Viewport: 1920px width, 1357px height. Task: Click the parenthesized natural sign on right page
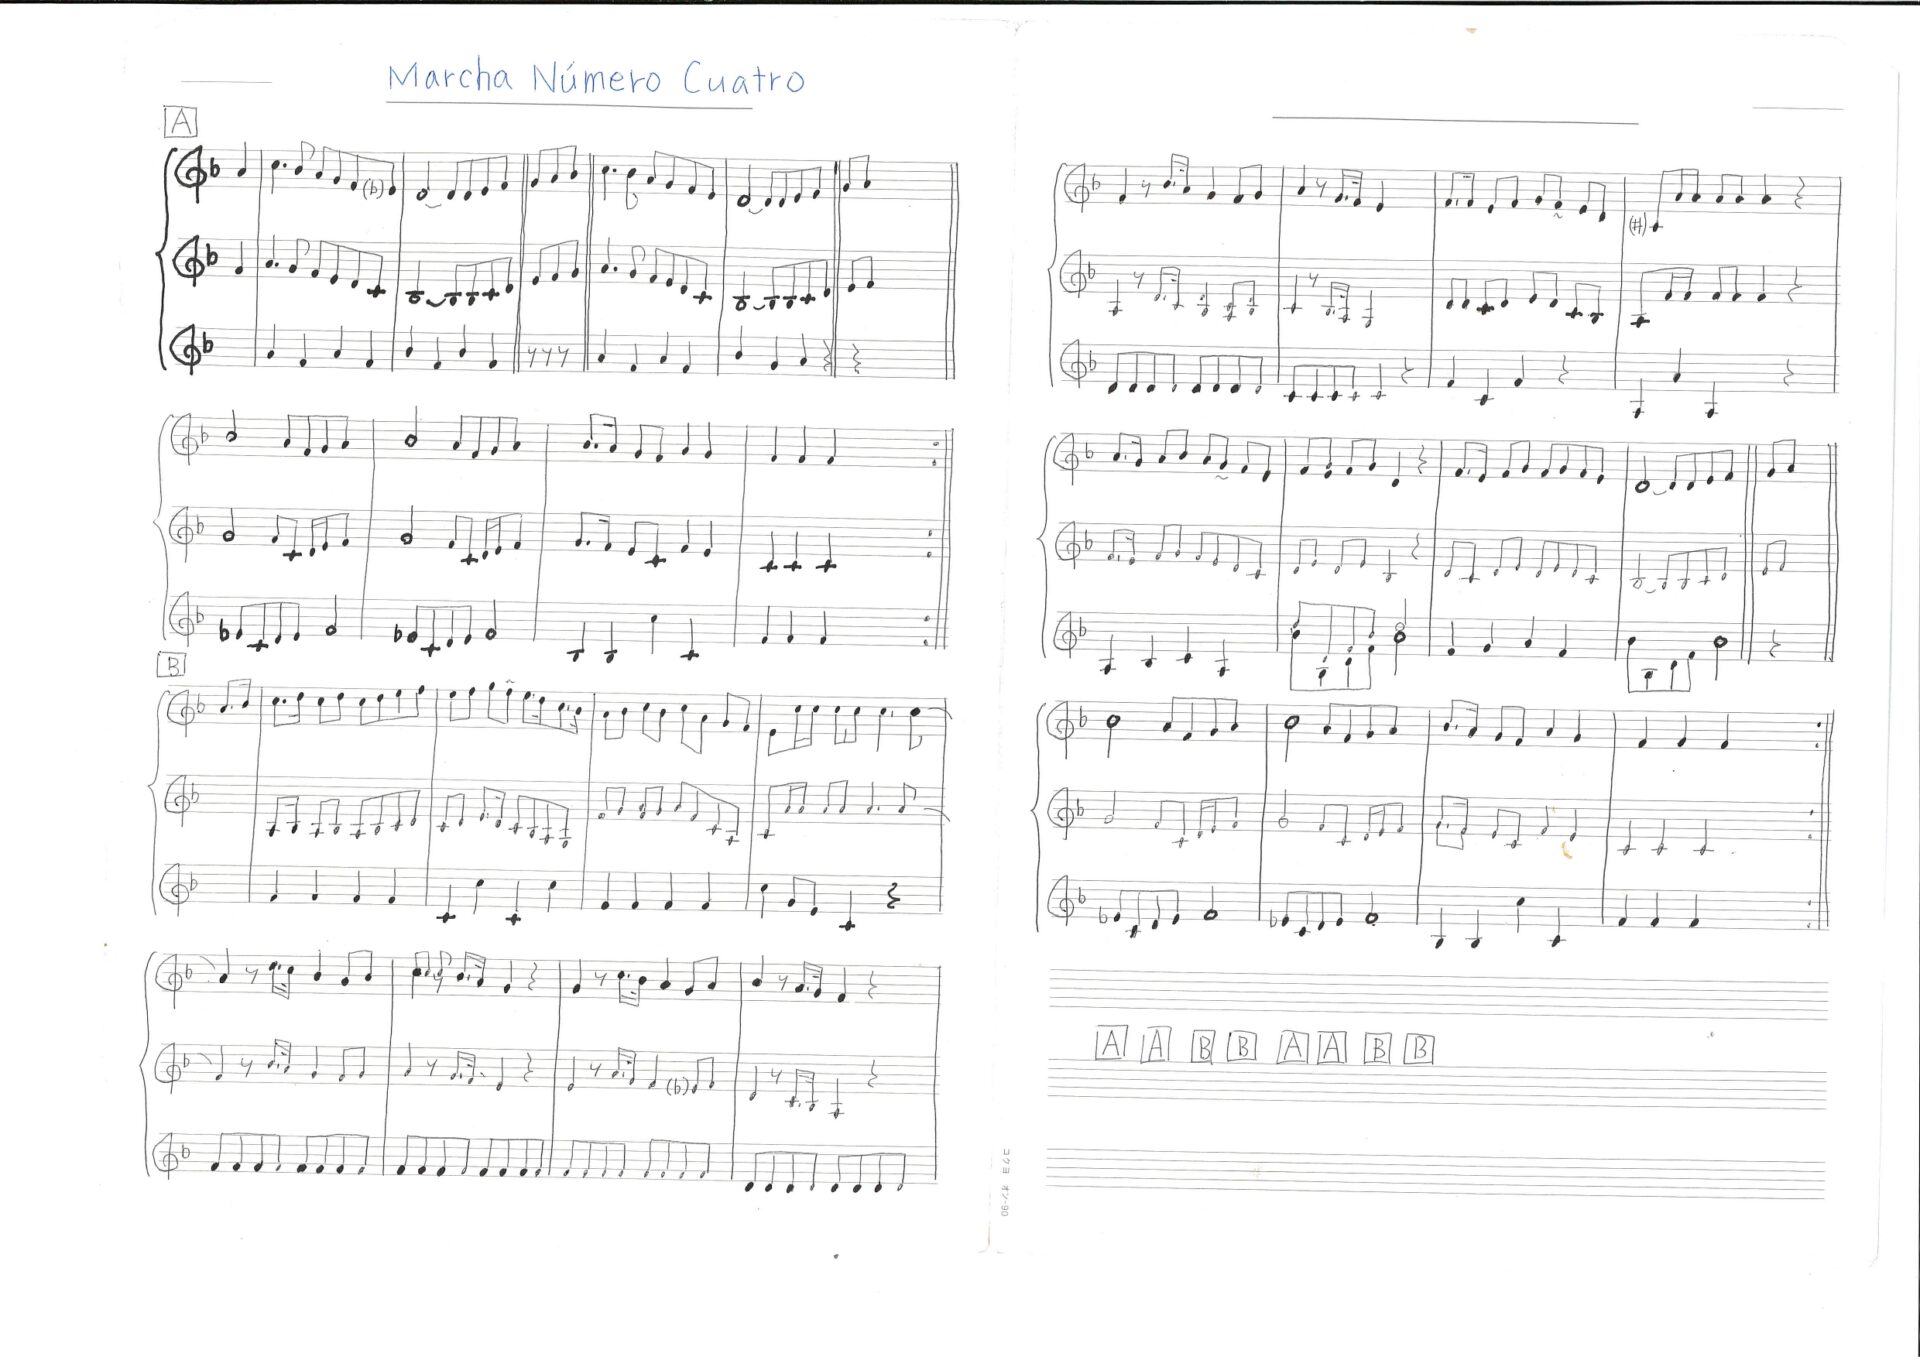[x=1637, y=226]
